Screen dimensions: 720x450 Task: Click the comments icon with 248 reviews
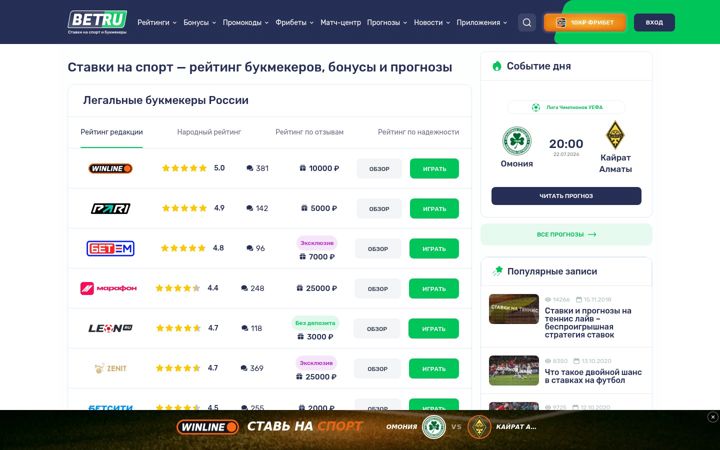pos(244,288)
